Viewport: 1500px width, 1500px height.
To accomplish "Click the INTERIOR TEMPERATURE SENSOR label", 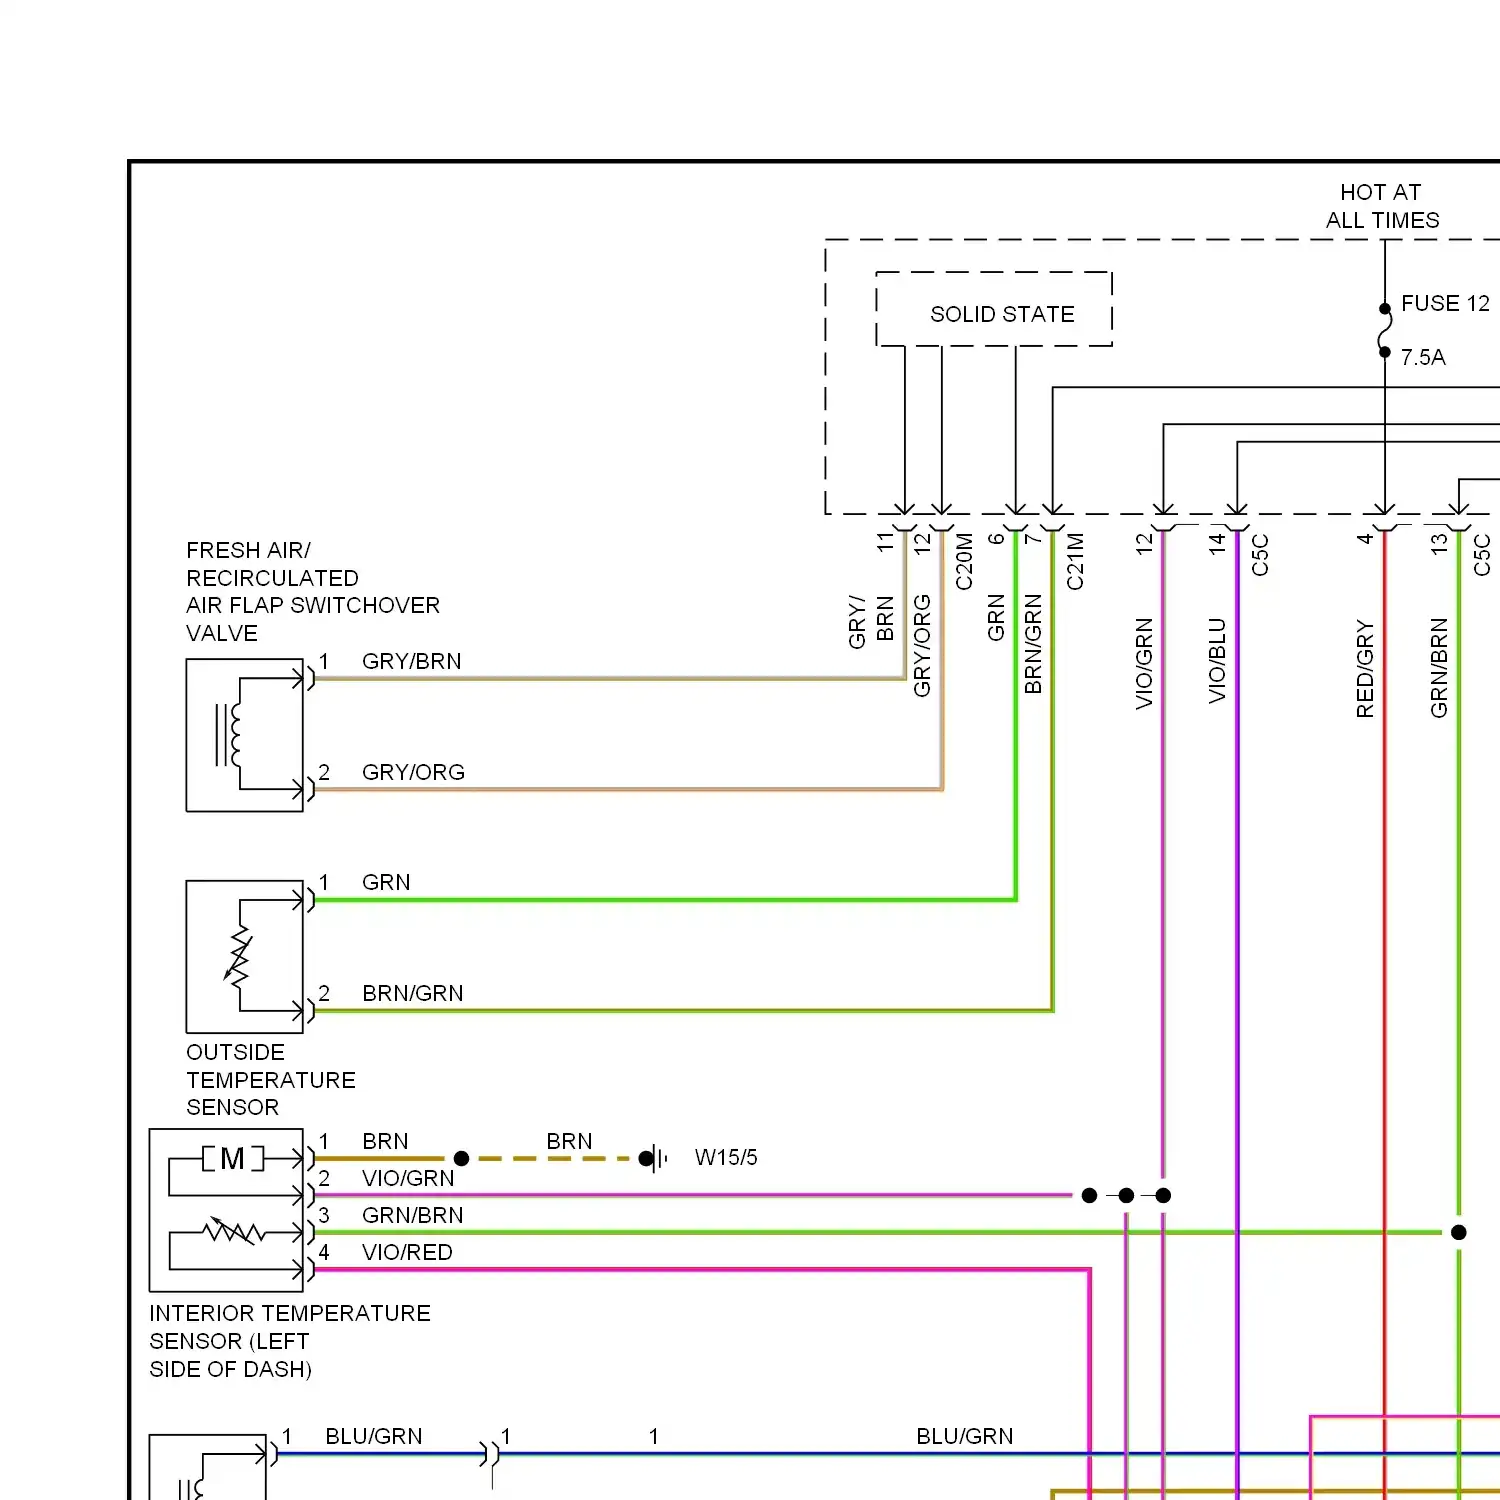I will [290, 1341].
